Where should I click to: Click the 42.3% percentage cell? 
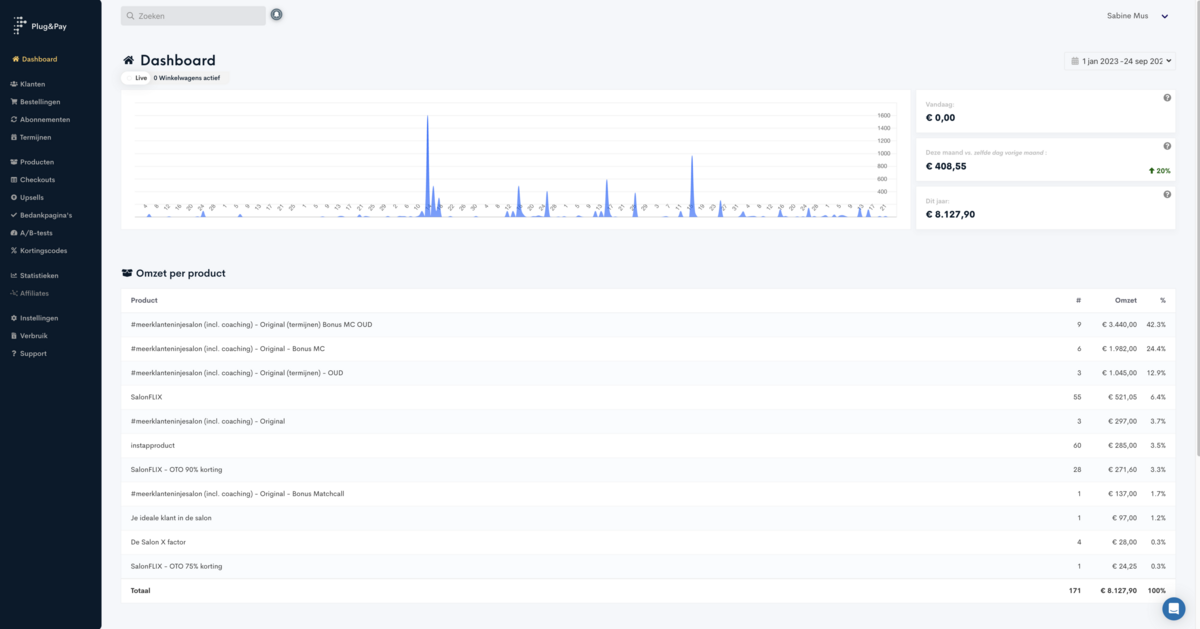pyautogui.click(x=1156, y=325)
